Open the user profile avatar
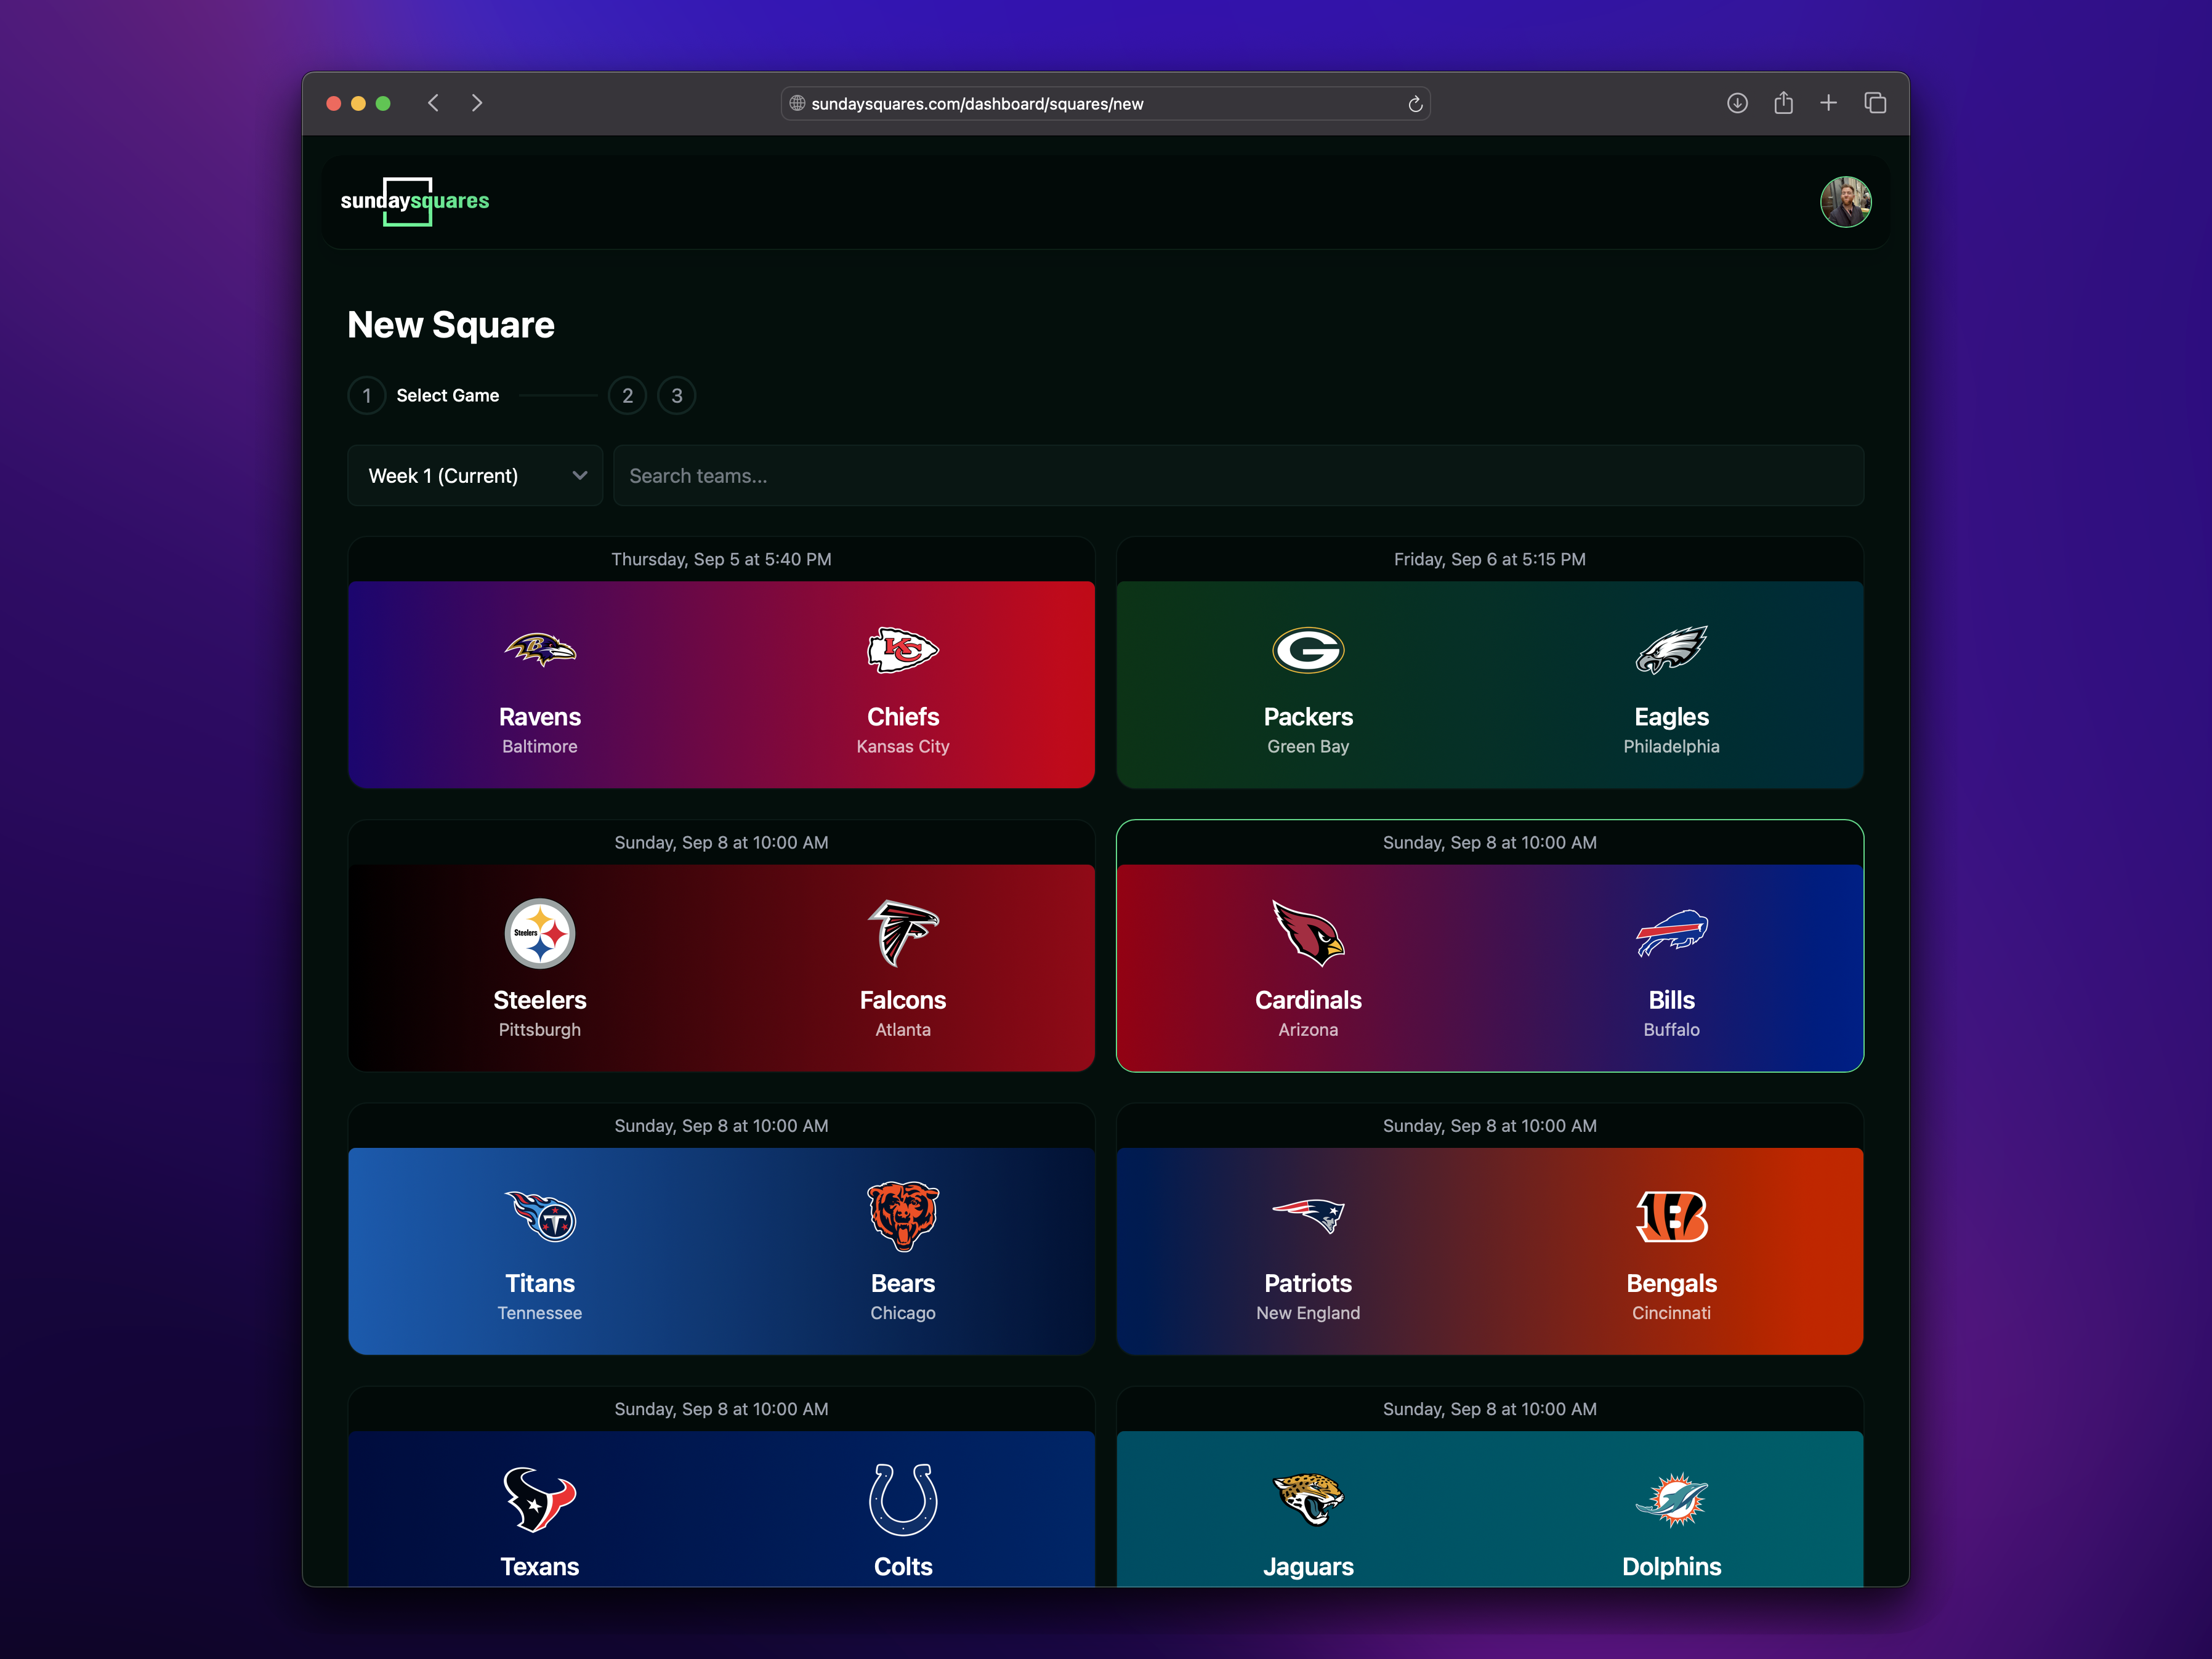 pos(1845,202)
